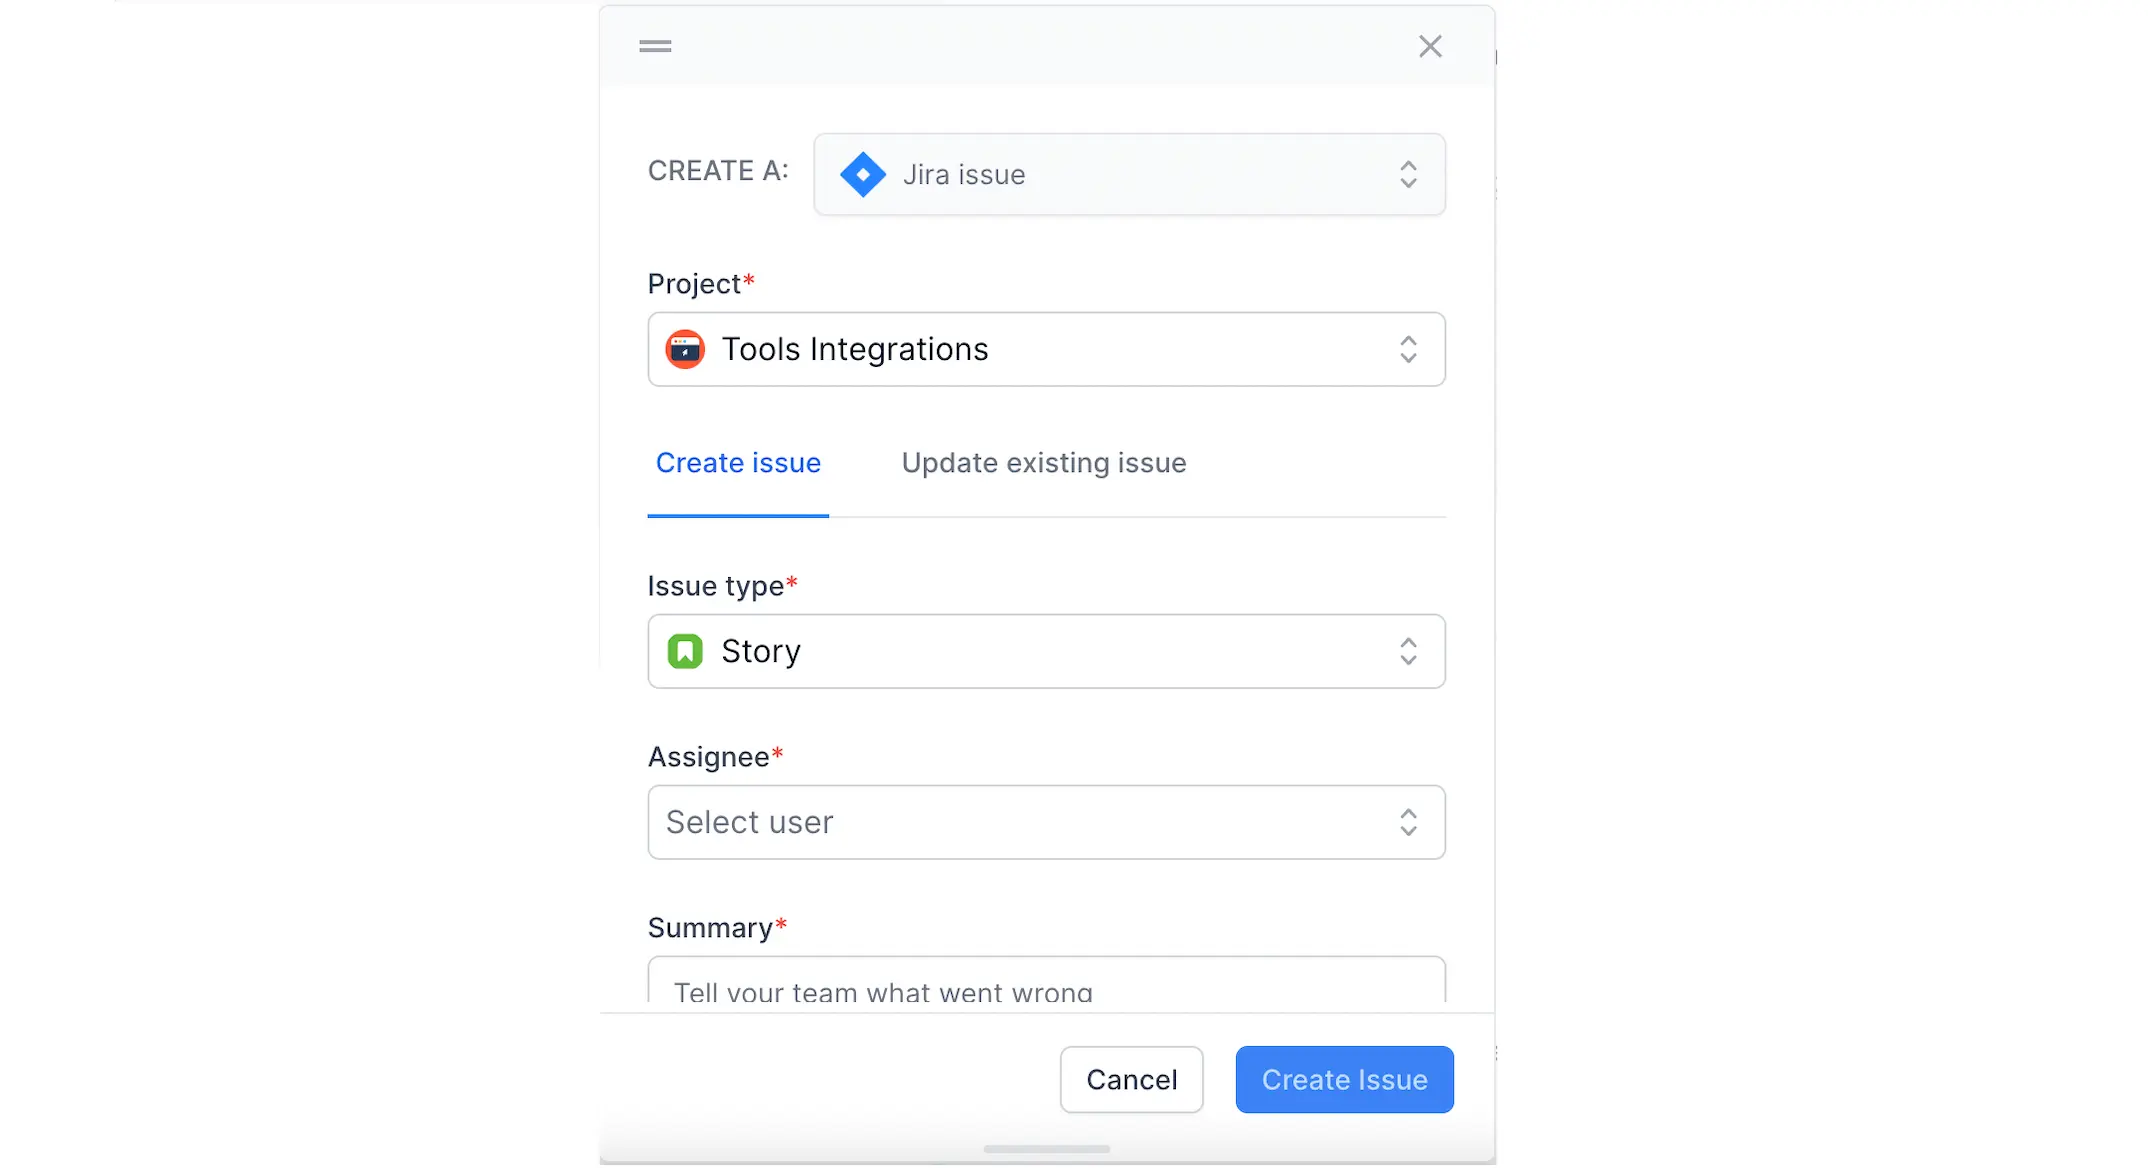
Task: Click the chevron arrows in the Issue type field
Action: 1408,652
